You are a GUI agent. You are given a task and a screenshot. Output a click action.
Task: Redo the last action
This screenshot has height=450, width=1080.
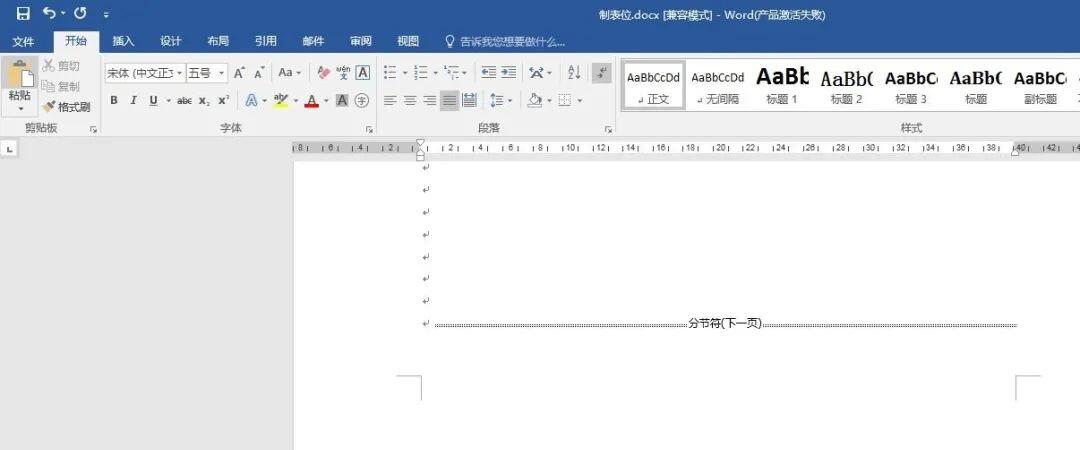point(80,13)
